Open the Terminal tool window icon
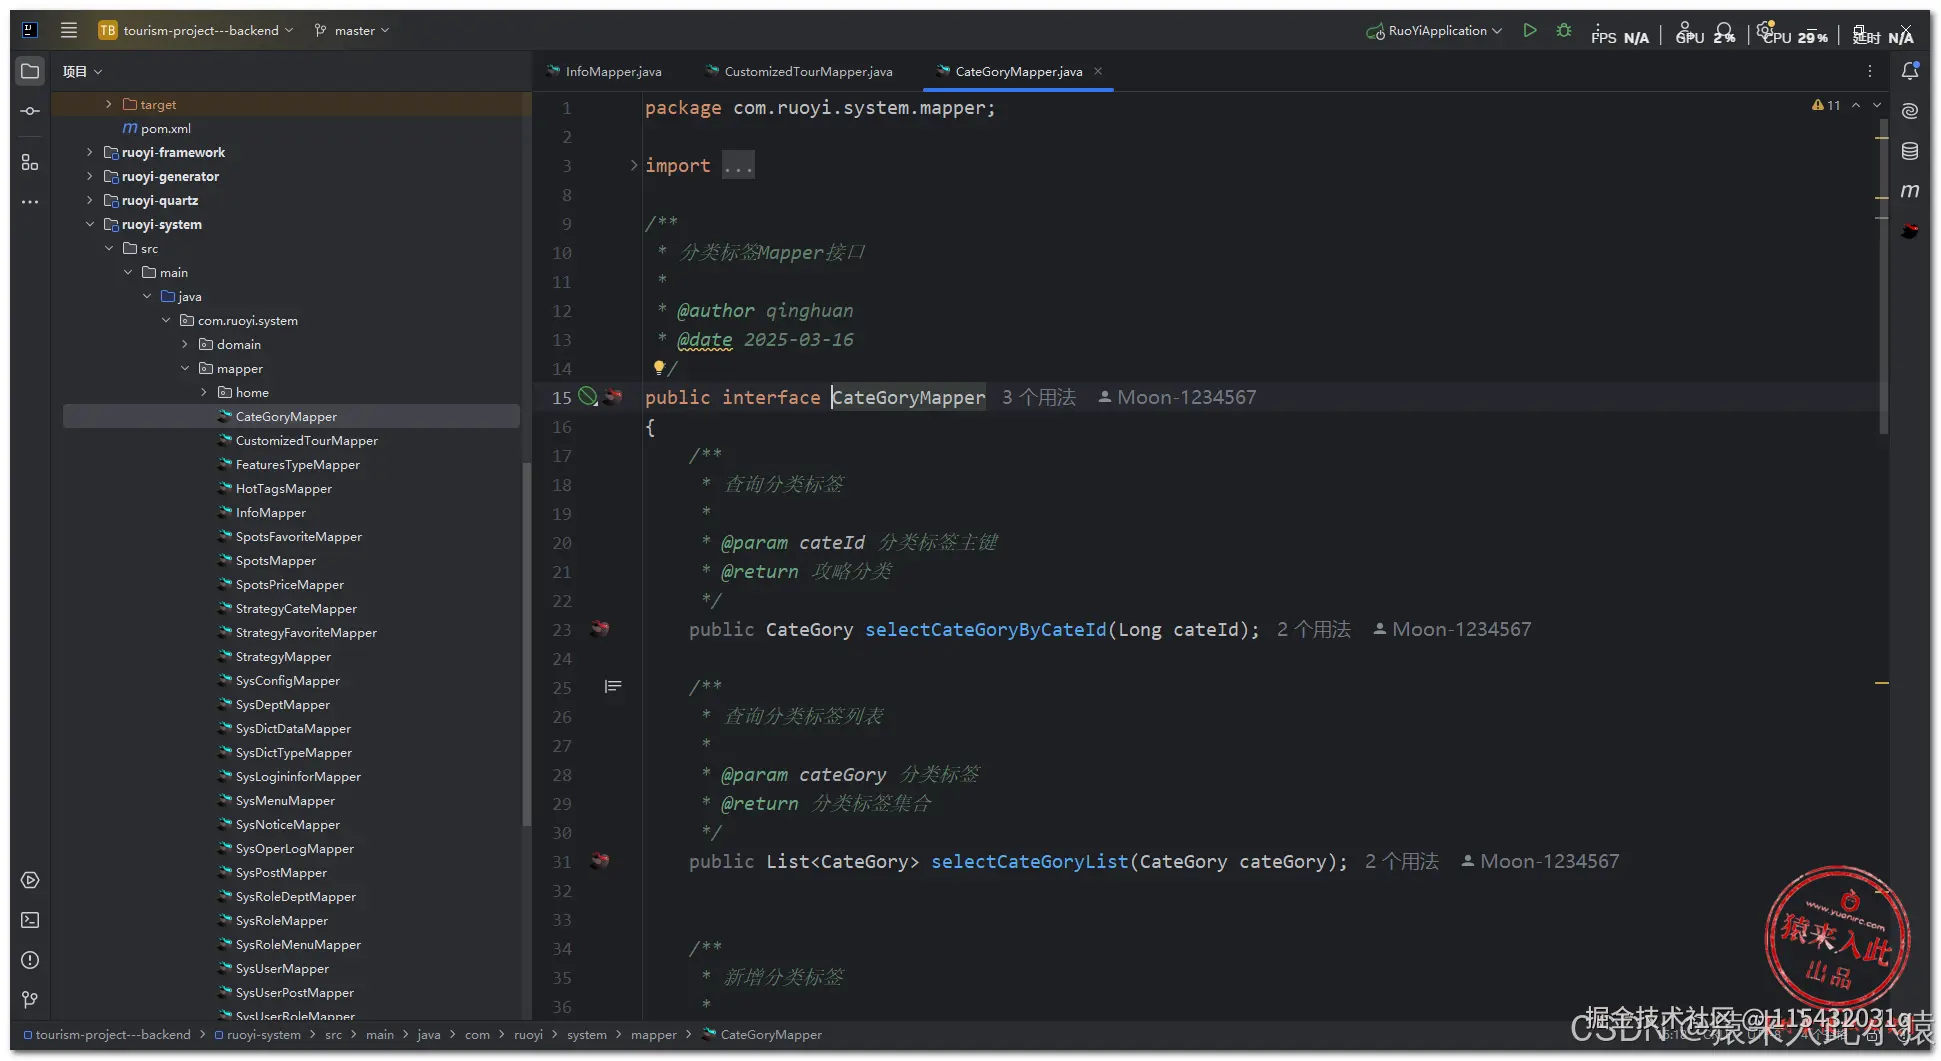This screenshot has height=1061, width=1941. [30, 920]
